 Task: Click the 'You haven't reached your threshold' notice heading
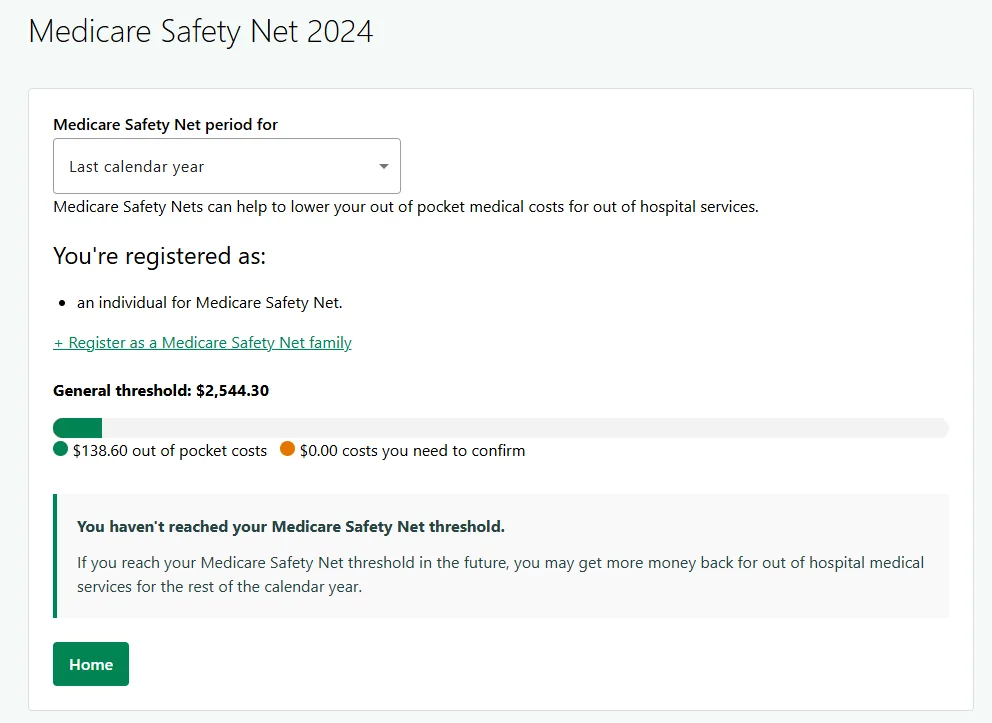pyautogui.click(x=291, y=526)
